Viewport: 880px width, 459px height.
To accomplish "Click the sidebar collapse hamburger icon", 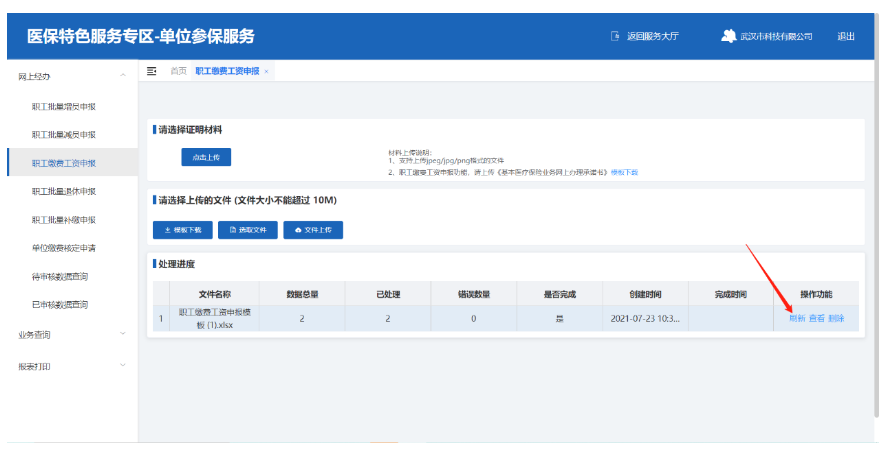I will (x=152, y=71).
